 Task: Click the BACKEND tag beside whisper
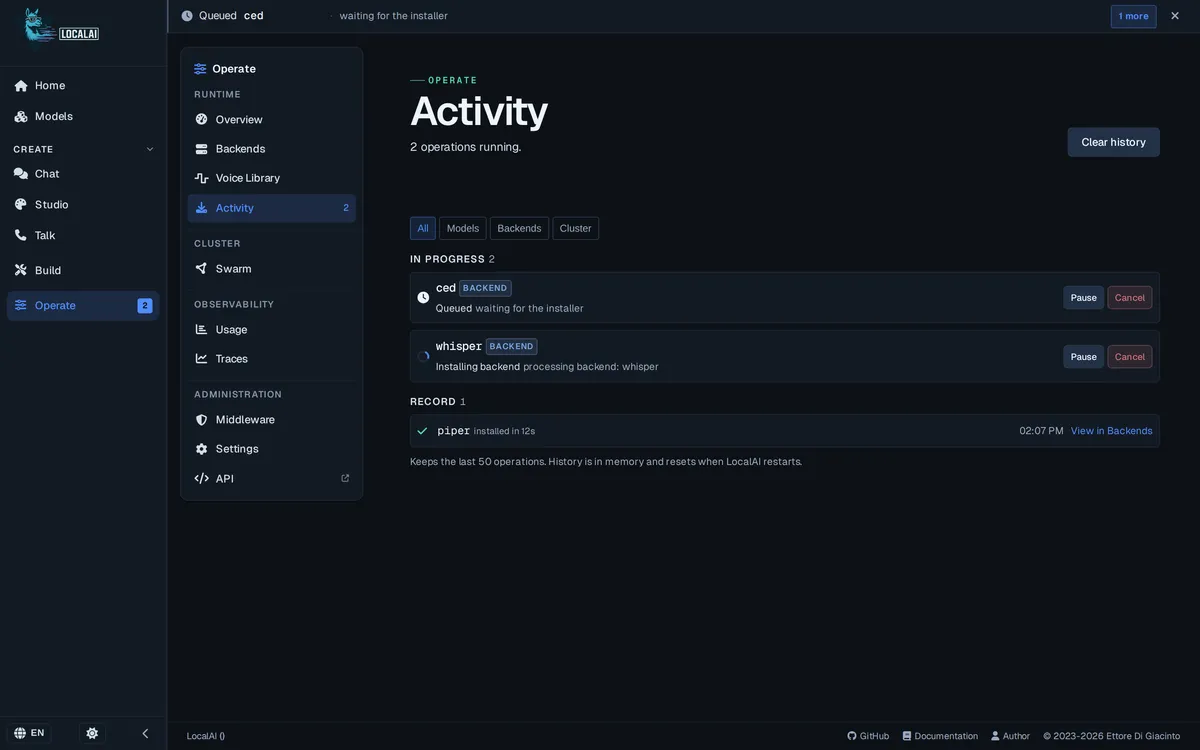coord(511,346)
